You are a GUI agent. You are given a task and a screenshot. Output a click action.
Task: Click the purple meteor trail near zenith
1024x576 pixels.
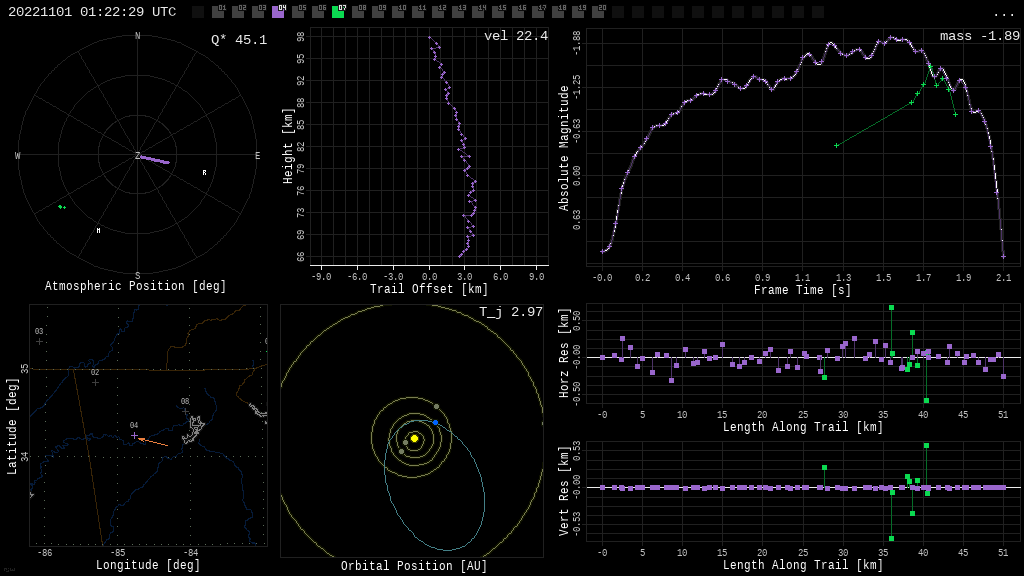[154, 159]
